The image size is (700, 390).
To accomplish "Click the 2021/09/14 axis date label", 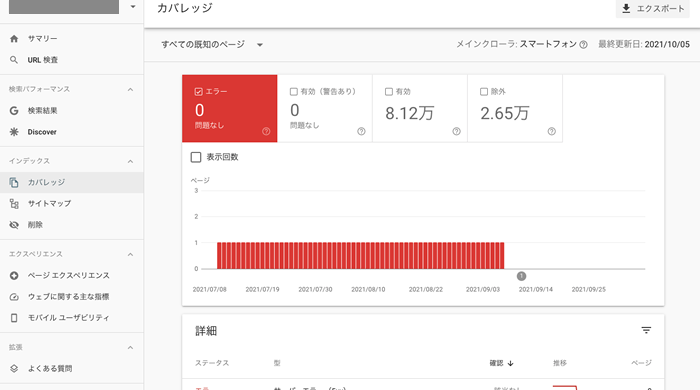I will pos(535,290).
